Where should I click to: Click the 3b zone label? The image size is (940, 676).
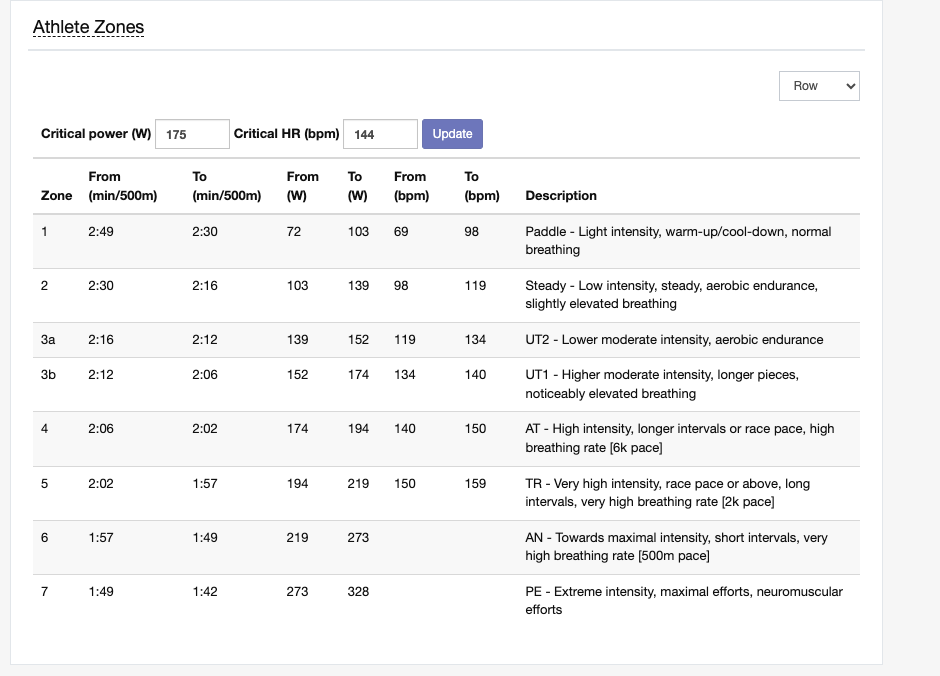click(48, 375)
